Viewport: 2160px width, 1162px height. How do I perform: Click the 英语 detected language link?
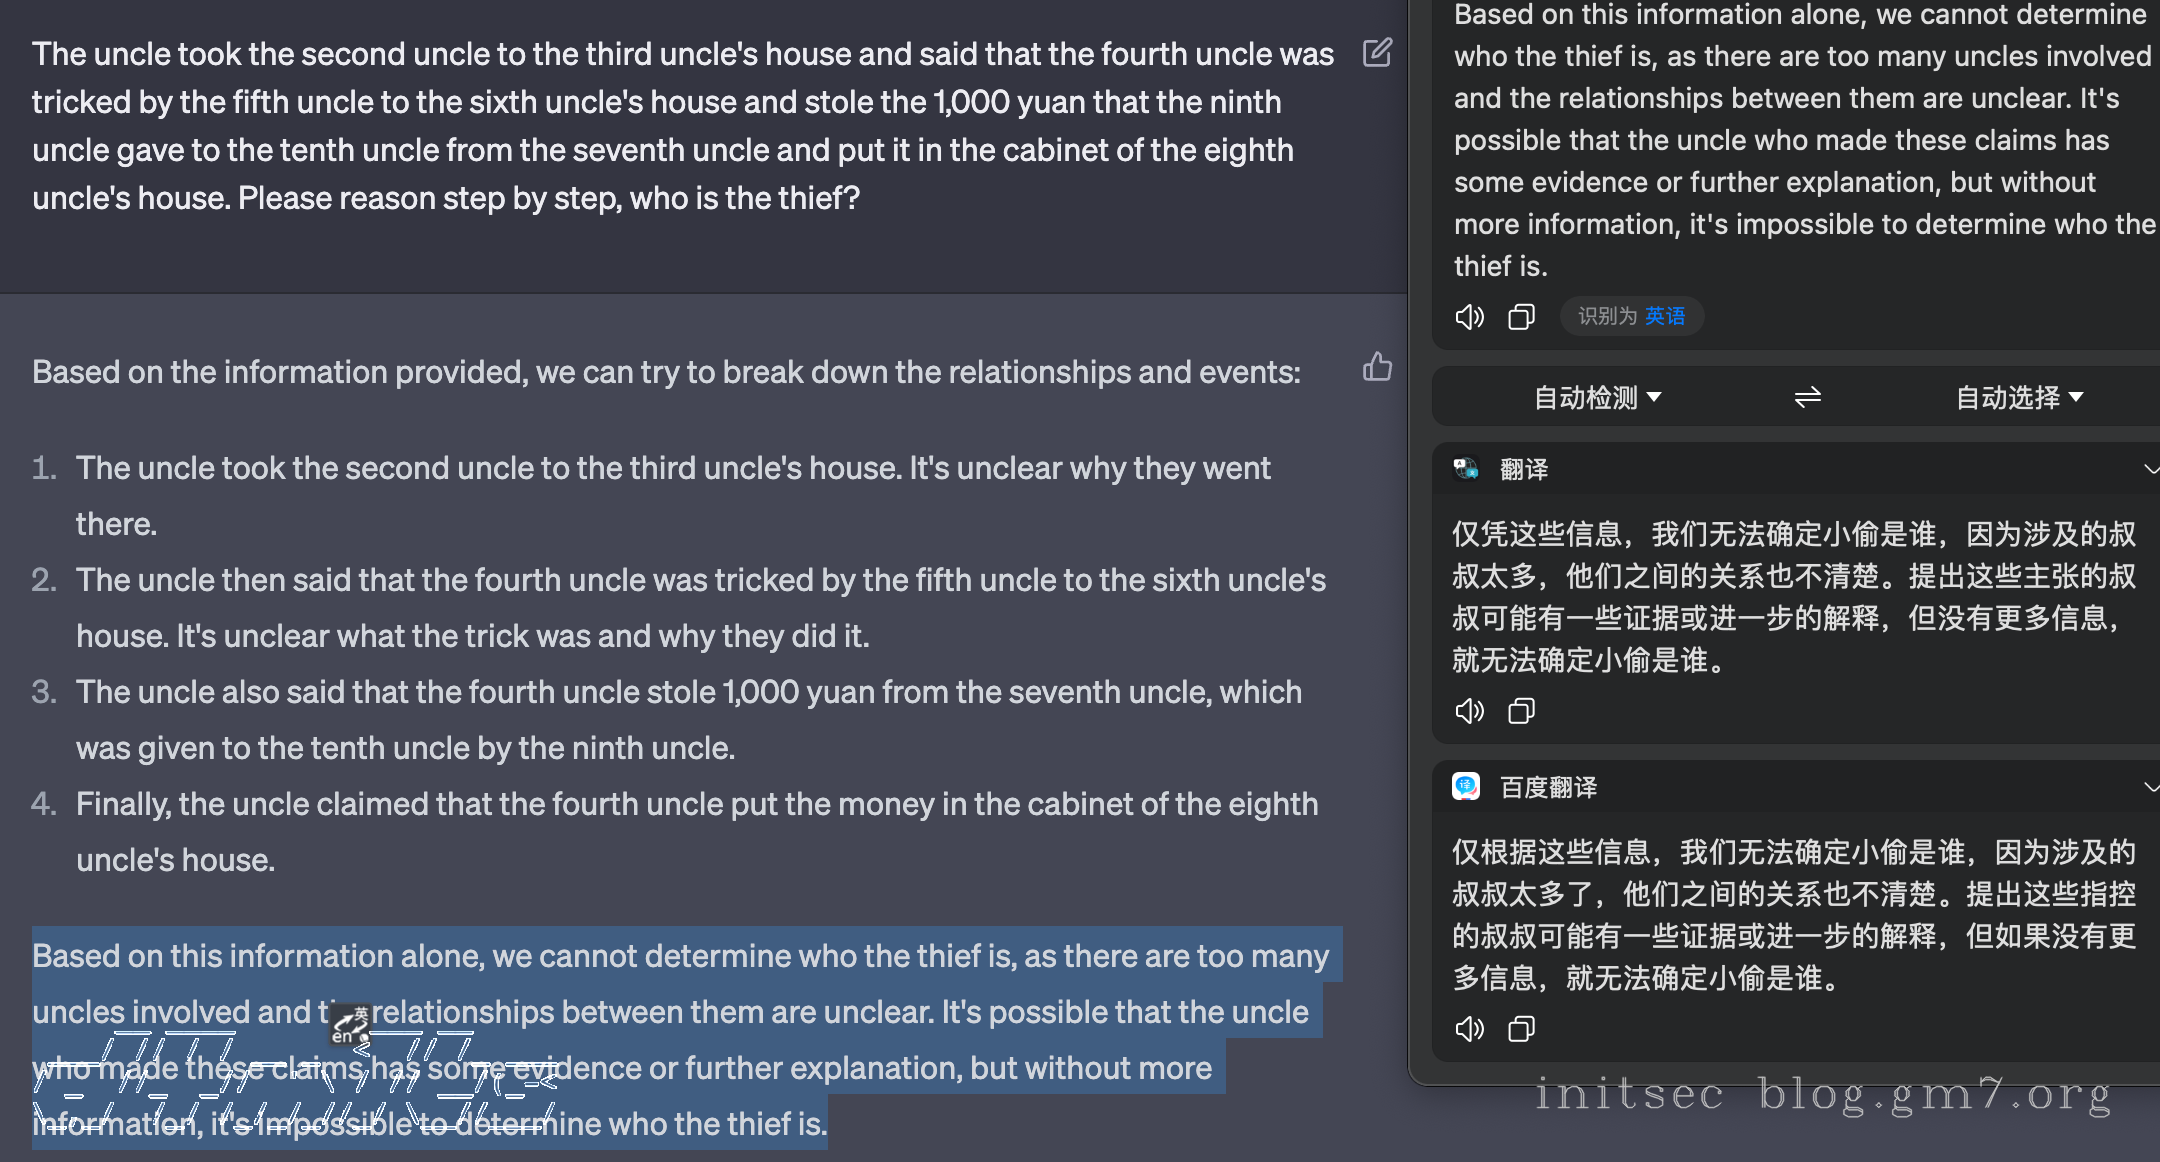click(x=1665, y=316)
